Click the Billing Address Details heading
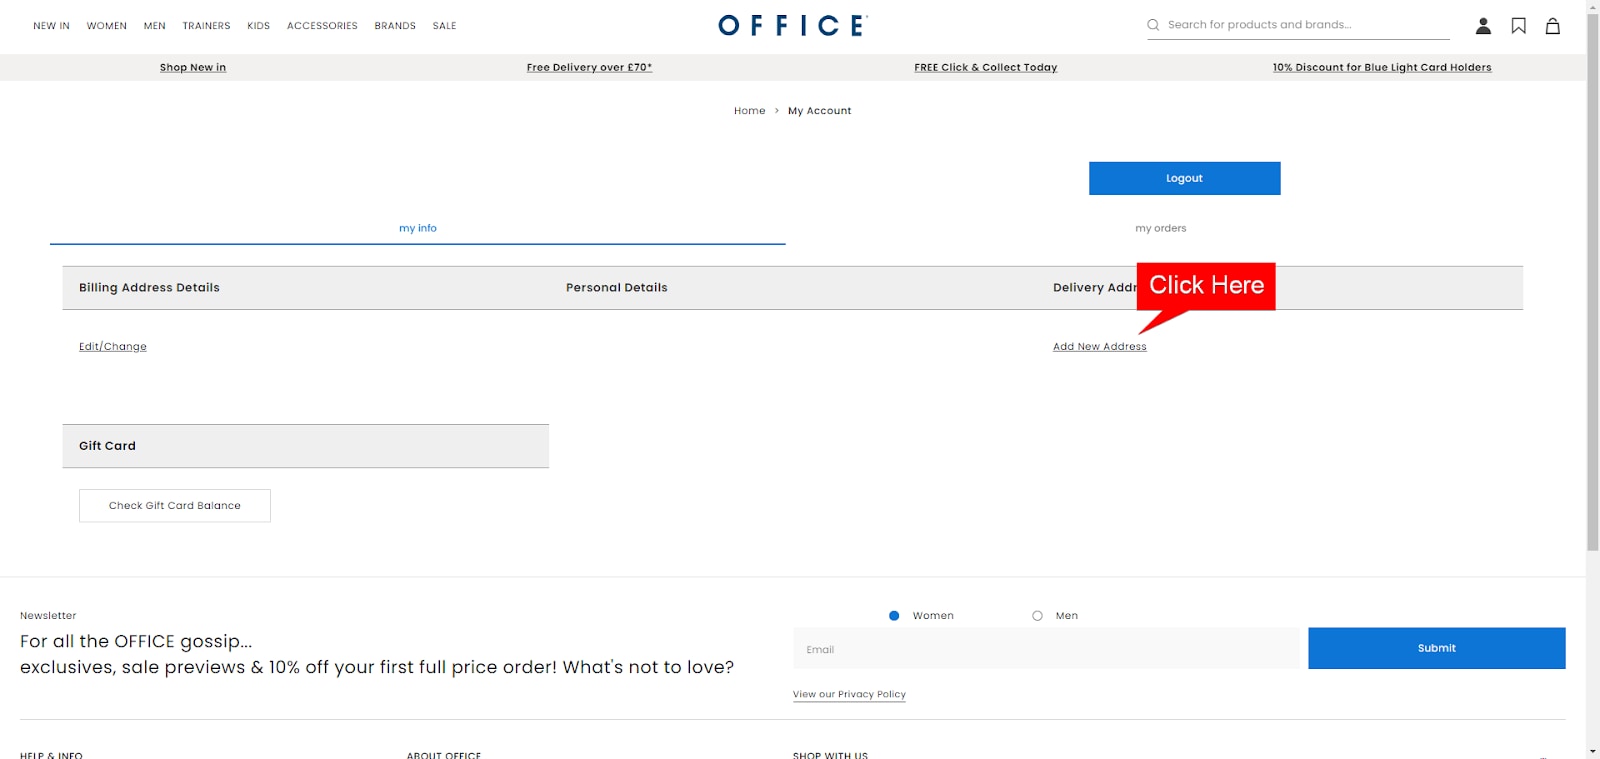Screen dimensions: 1600x759 [149, 288]
